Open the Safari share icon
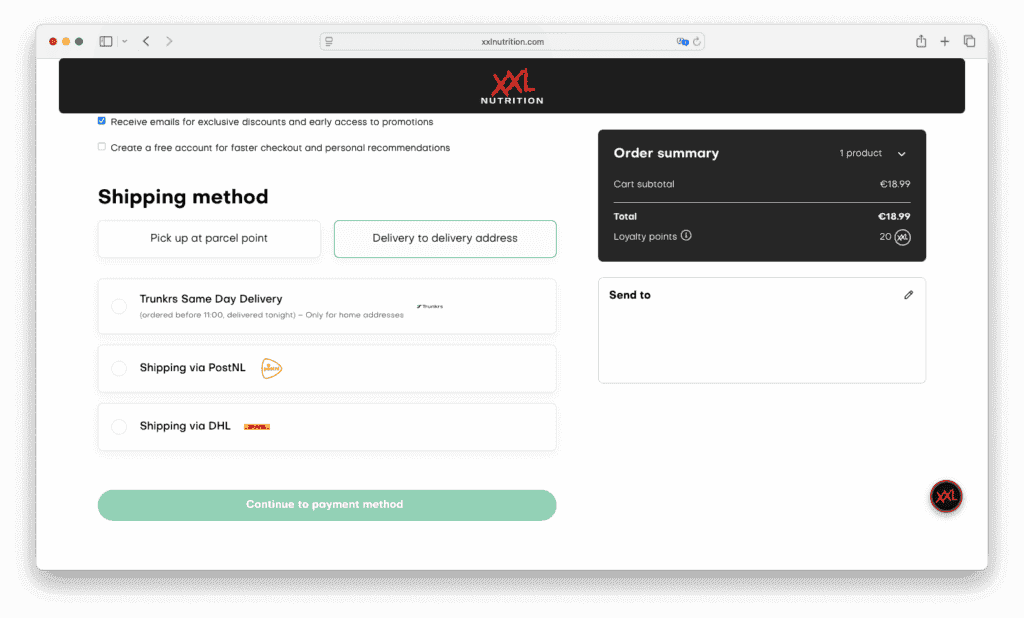The height and width of the screenshot is (618, 1024). click(x=921, y=41)
